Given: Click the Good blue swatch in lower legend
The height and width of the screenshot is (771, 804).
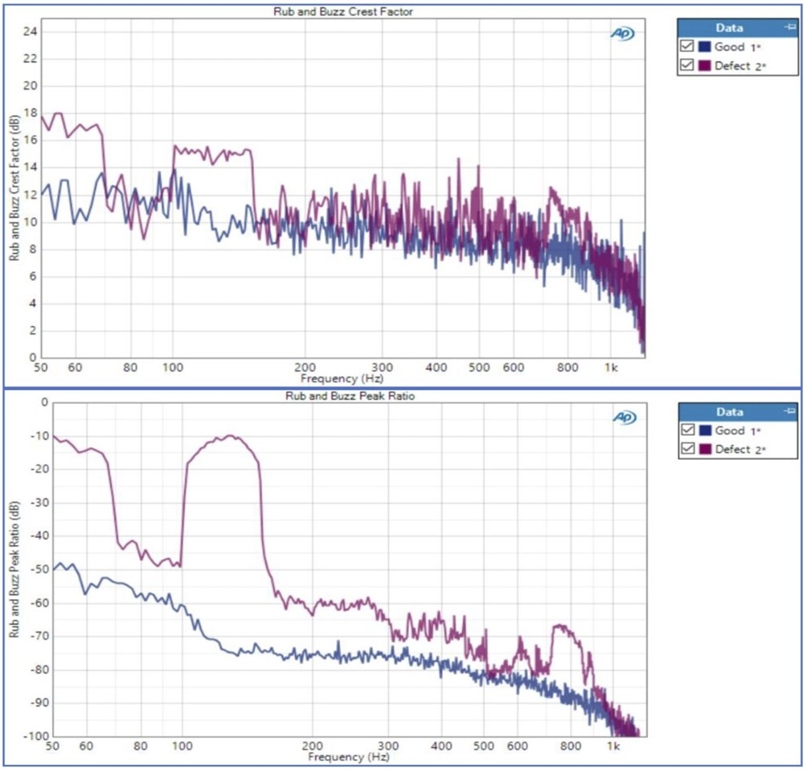Looking at the screenshot, I should tap(706, 430).
